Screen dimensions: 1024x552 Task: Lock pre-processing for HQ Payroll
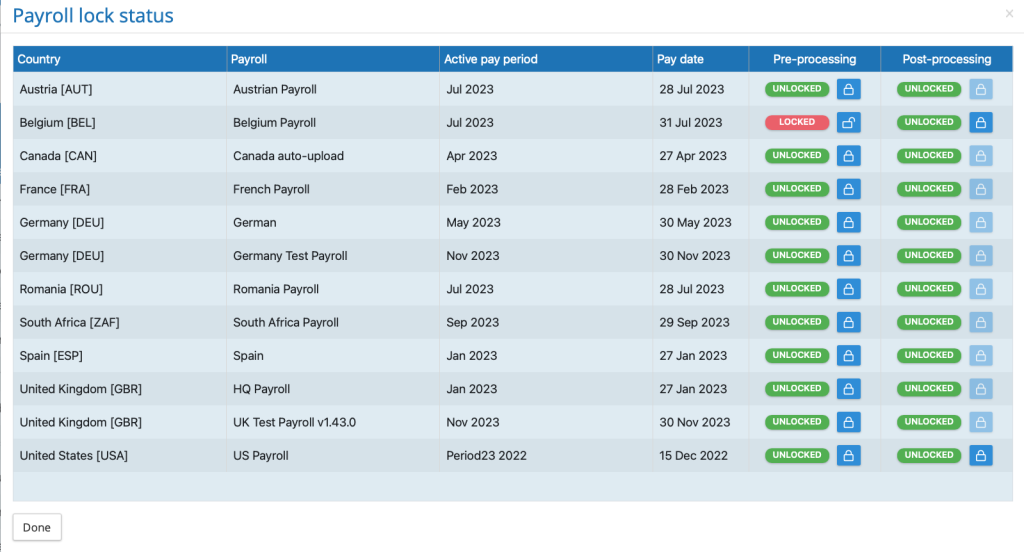(848, 388)
